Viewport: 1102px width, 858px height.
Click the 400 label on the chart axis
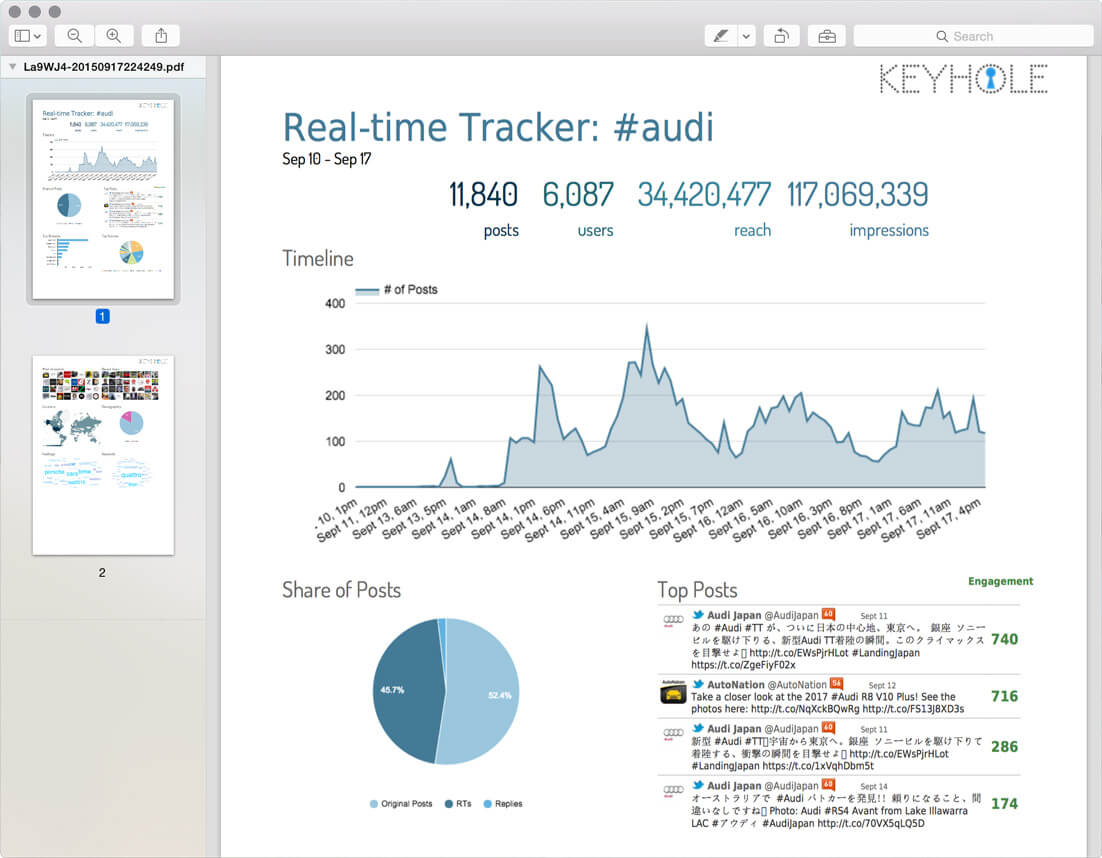[x=335, y=304]
